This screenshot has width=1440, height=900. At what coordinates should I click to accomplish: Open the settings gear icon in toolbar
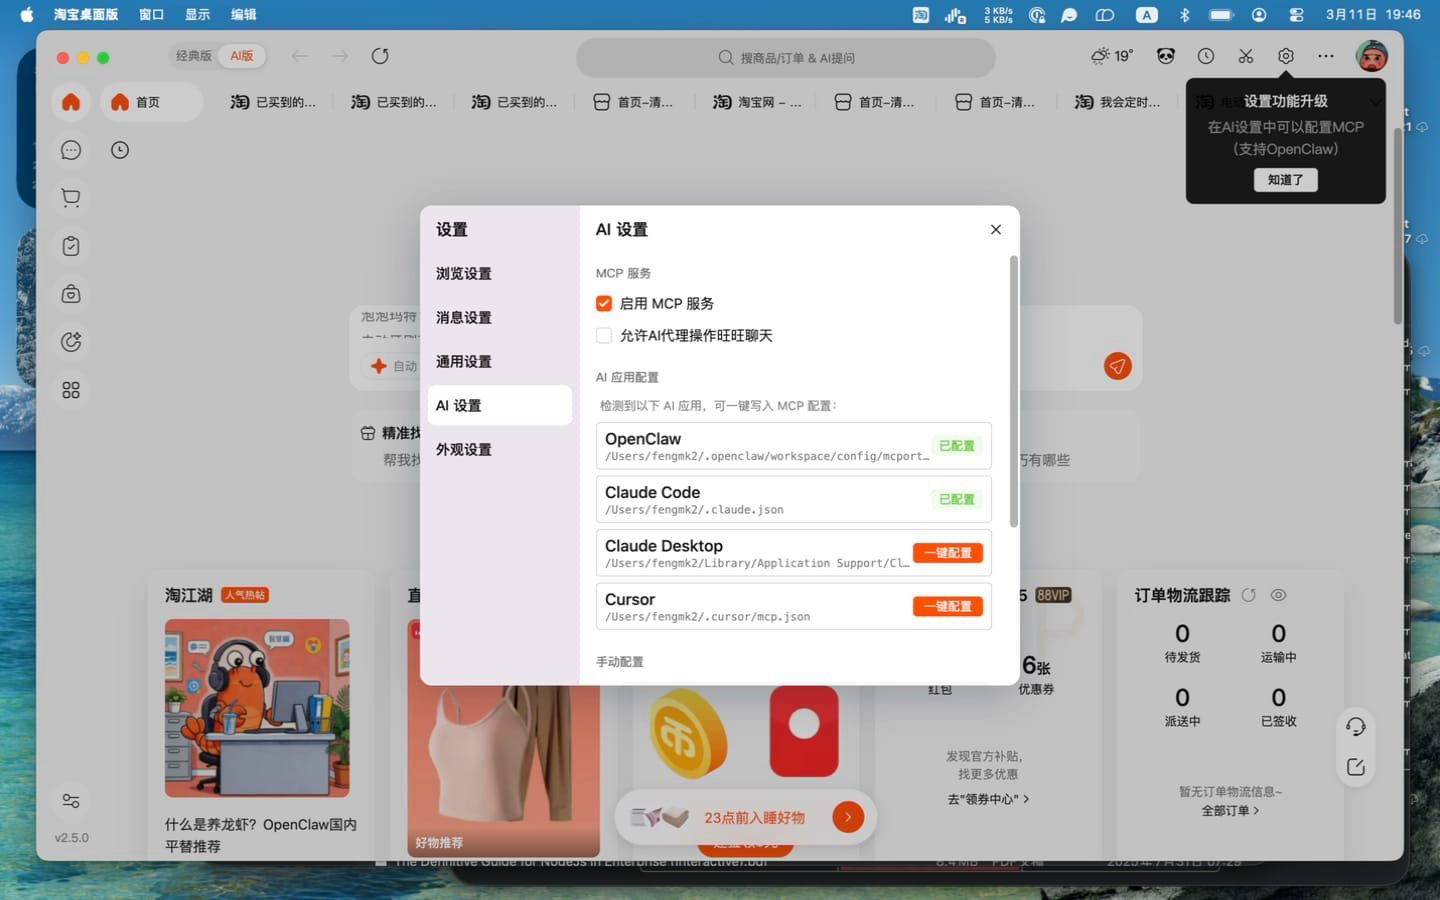pos(1286,56)
